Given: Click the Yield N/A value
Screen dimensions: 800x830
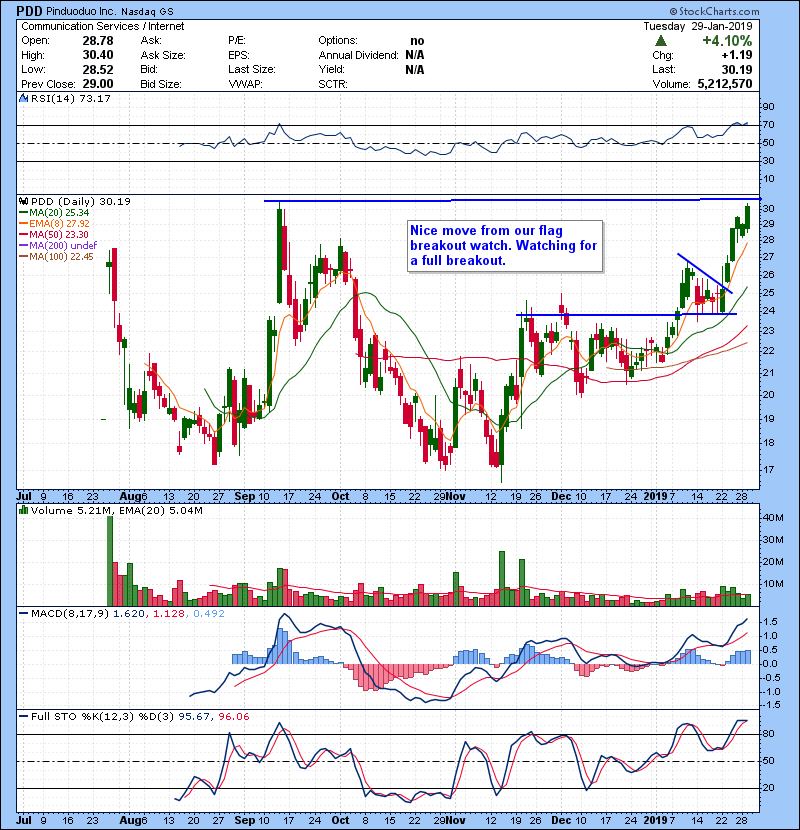Looking at the screenshot, I should pos(415,69).
